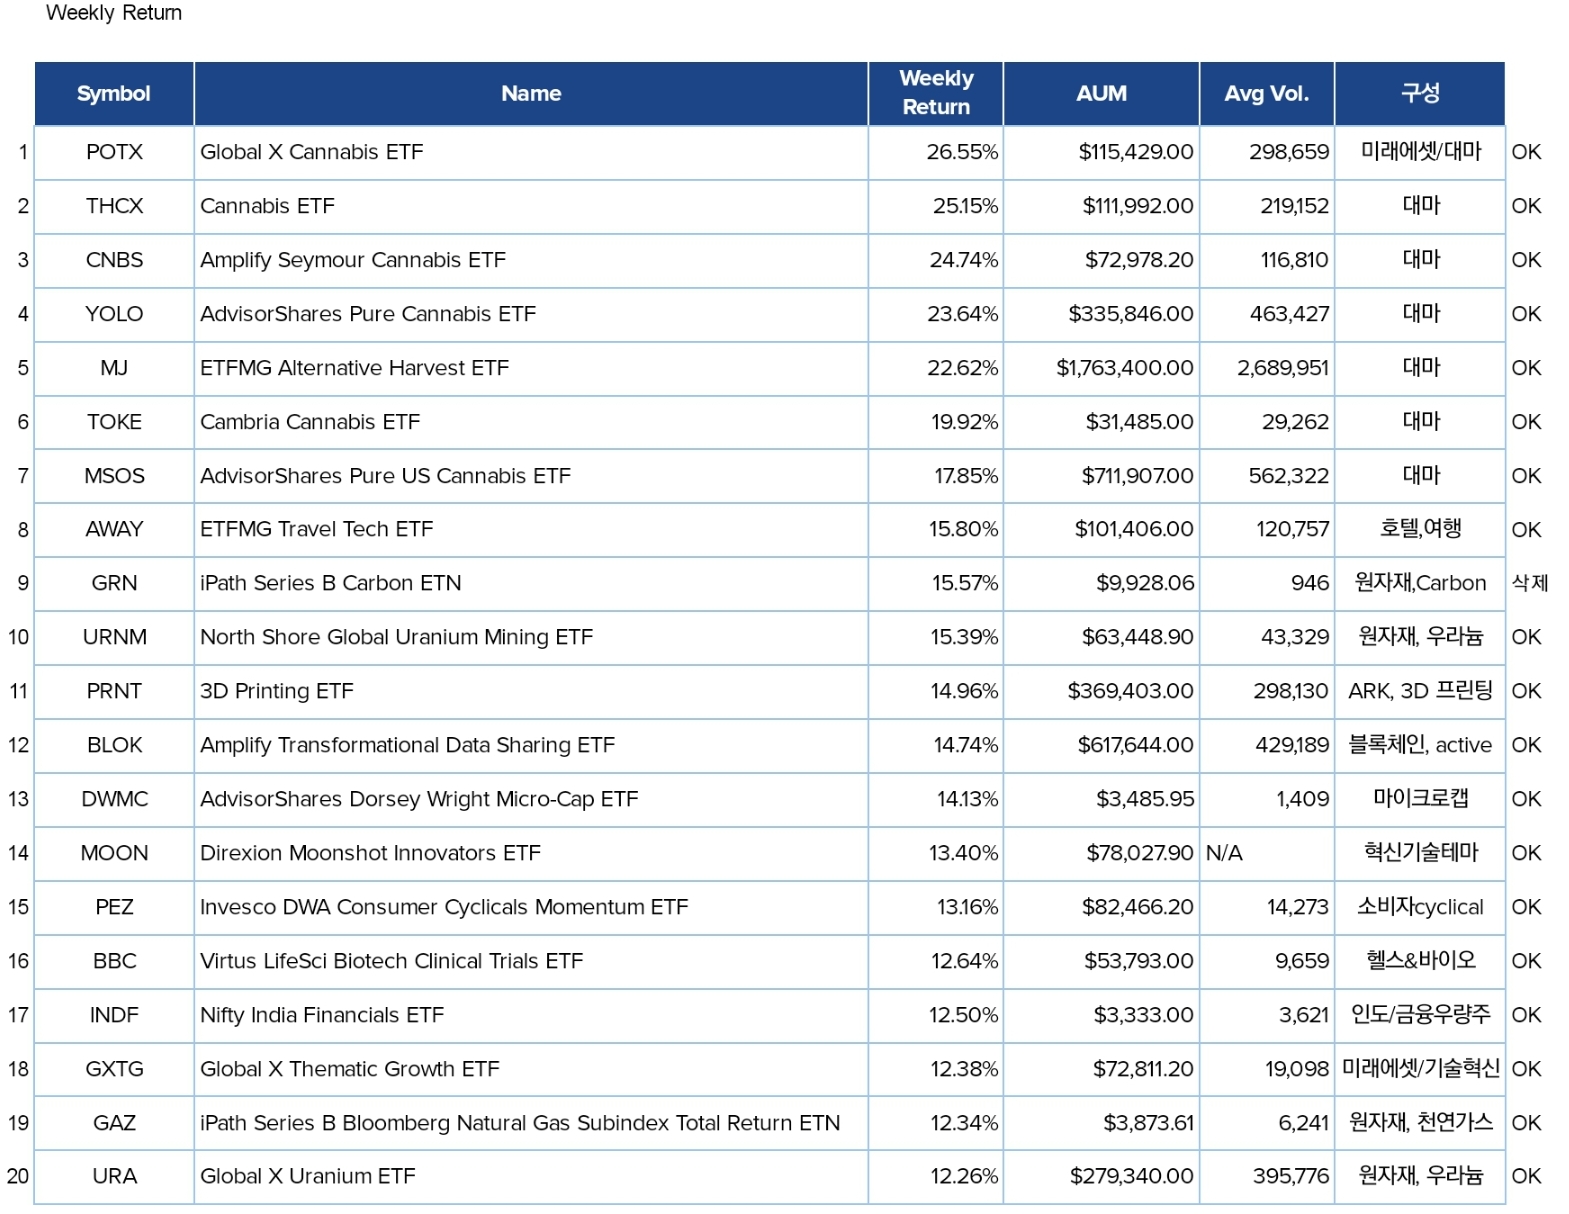Select the TOKE symbol cell

click(x=114, y=422)
